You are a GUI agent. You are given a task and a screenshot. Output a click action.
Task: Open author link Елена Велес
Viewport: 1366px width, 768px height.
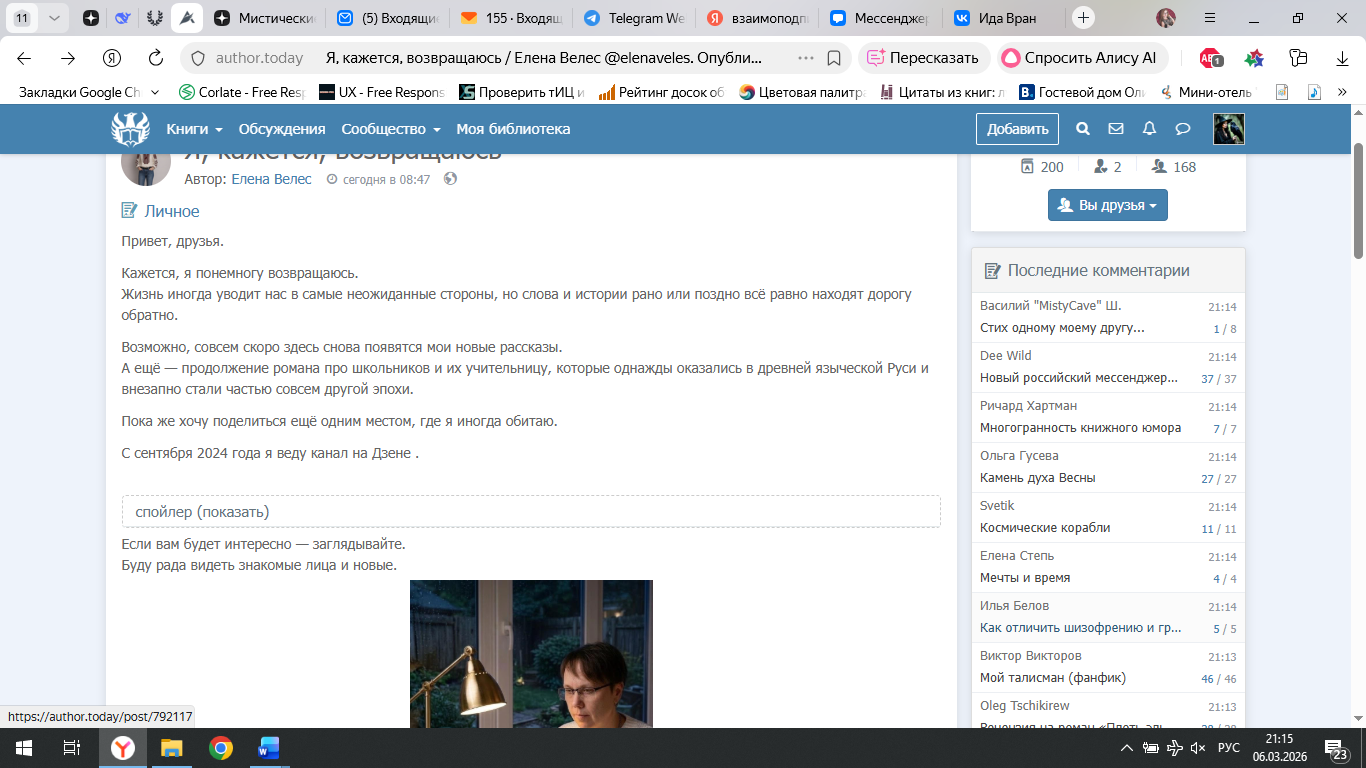point(271,179)
